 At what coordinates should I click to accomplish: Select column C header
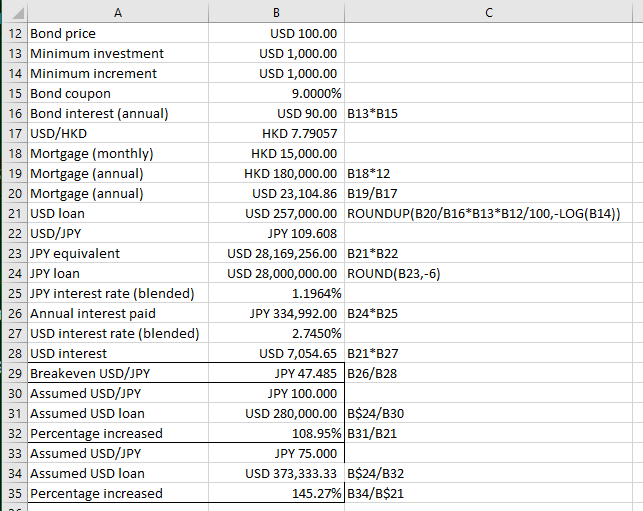coord(488,13)
